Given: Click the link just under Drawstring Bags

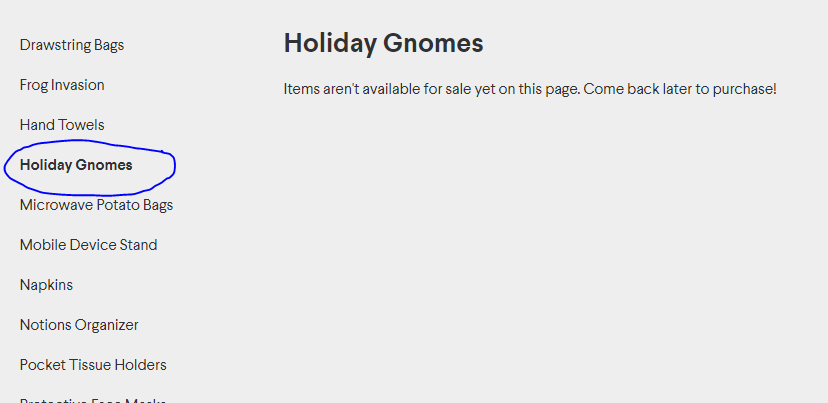Looking at the screenshot, I should pos(62,85).
